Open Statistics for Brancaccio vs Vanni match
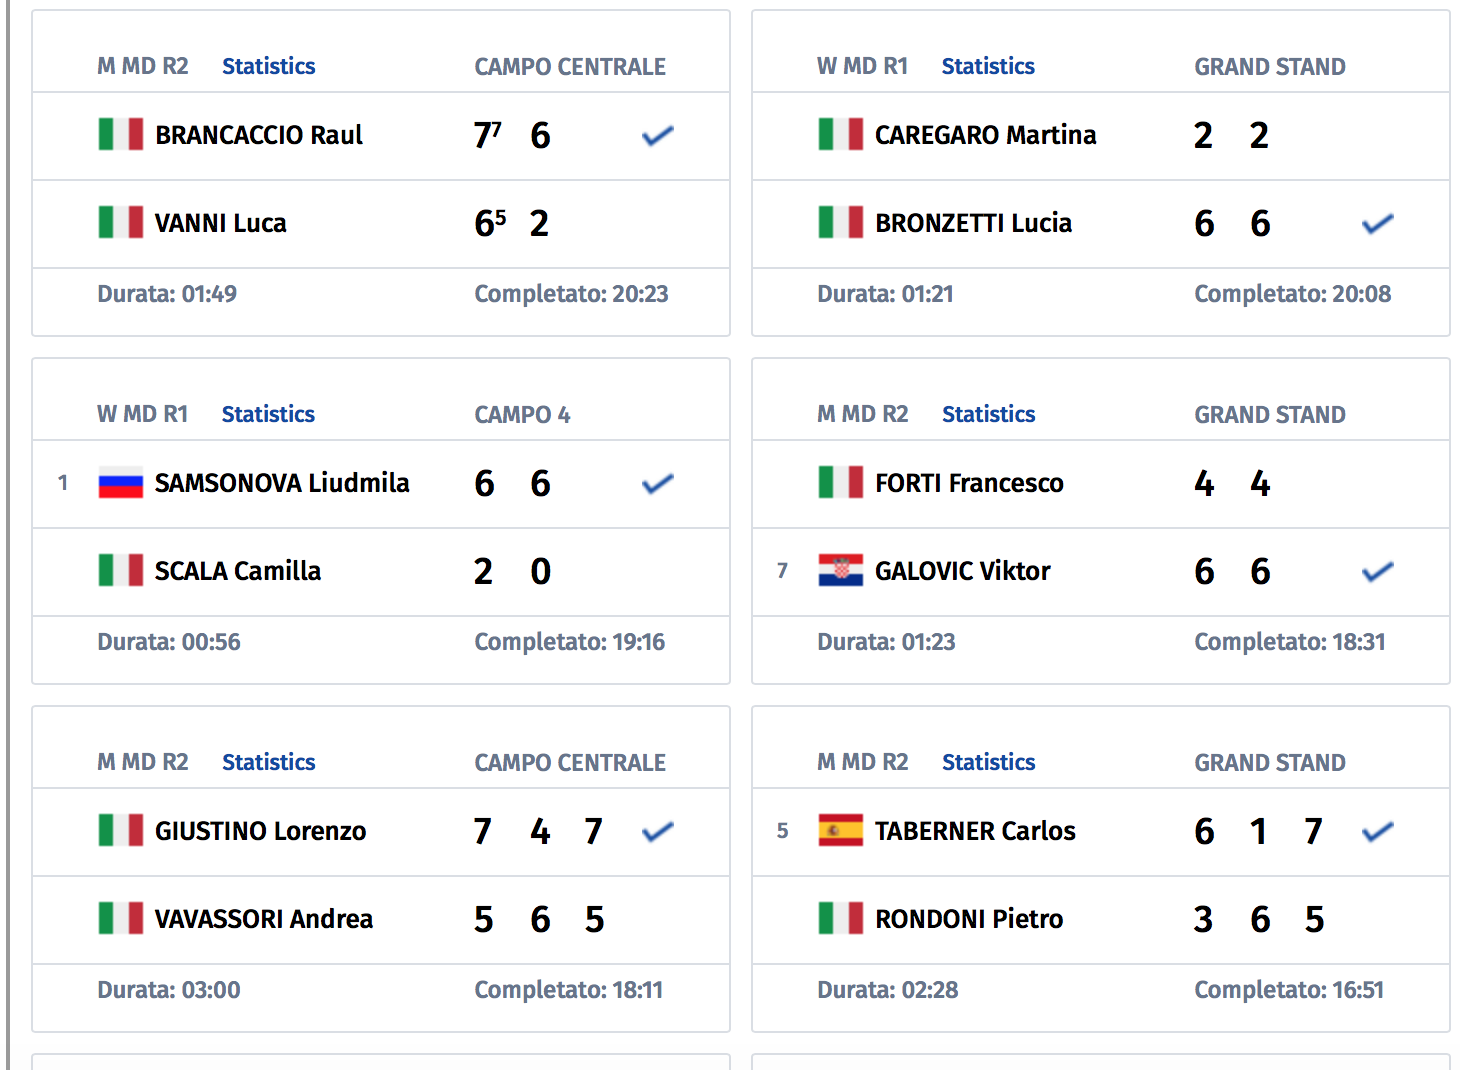Screen dimensions: 1460x1070 (x=268, y=66)
